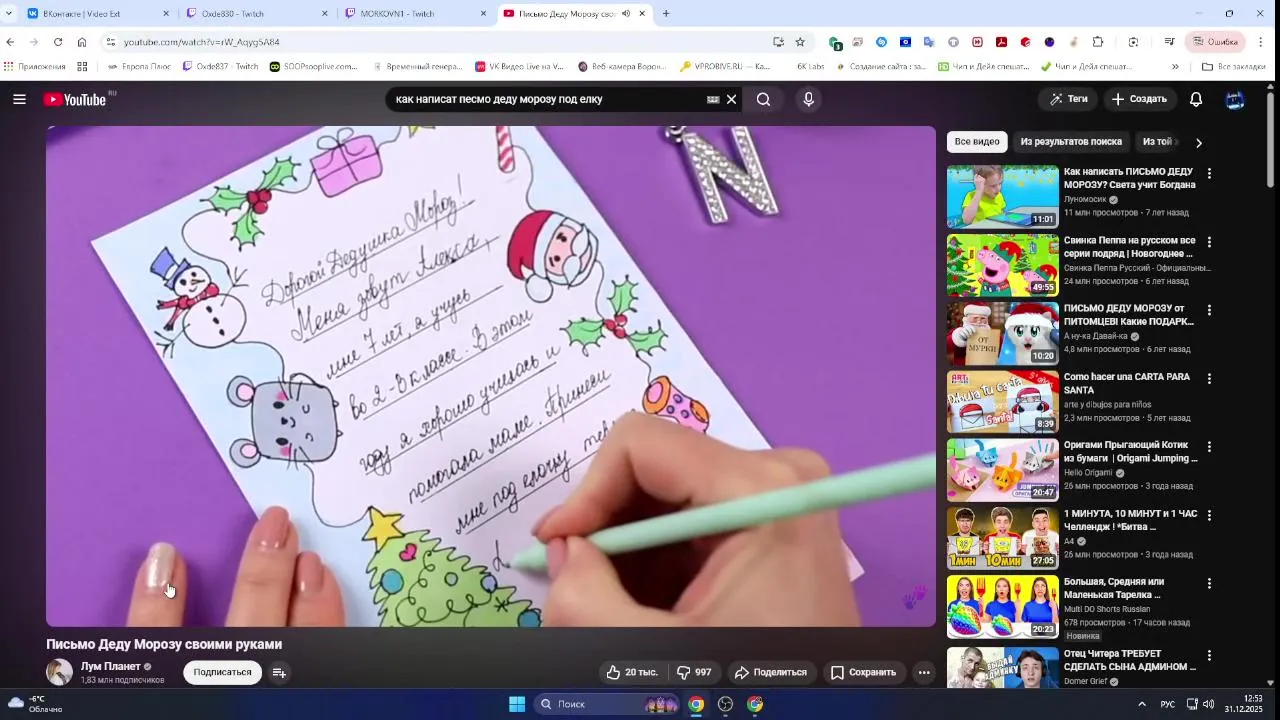Open the YouTube hamburger guide menu

[19, 99]
